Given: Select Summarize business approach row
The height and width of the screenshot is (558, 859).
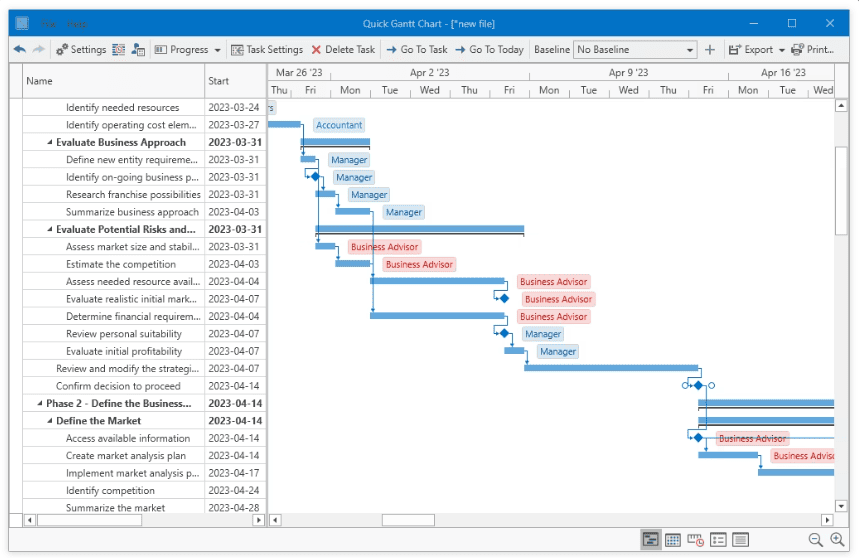Looking at the screenshot, I should click(144, 212).
